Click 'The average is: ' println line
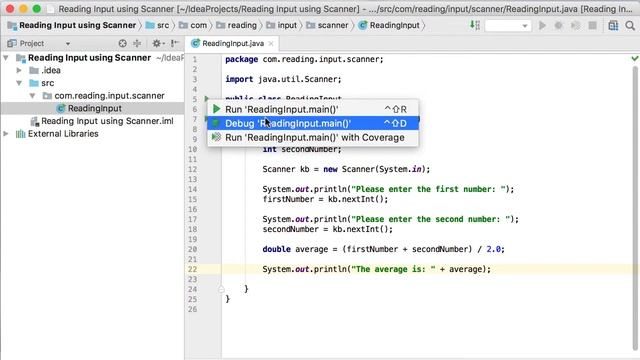This screenshot has width=640, height=360. coord(376,269)
